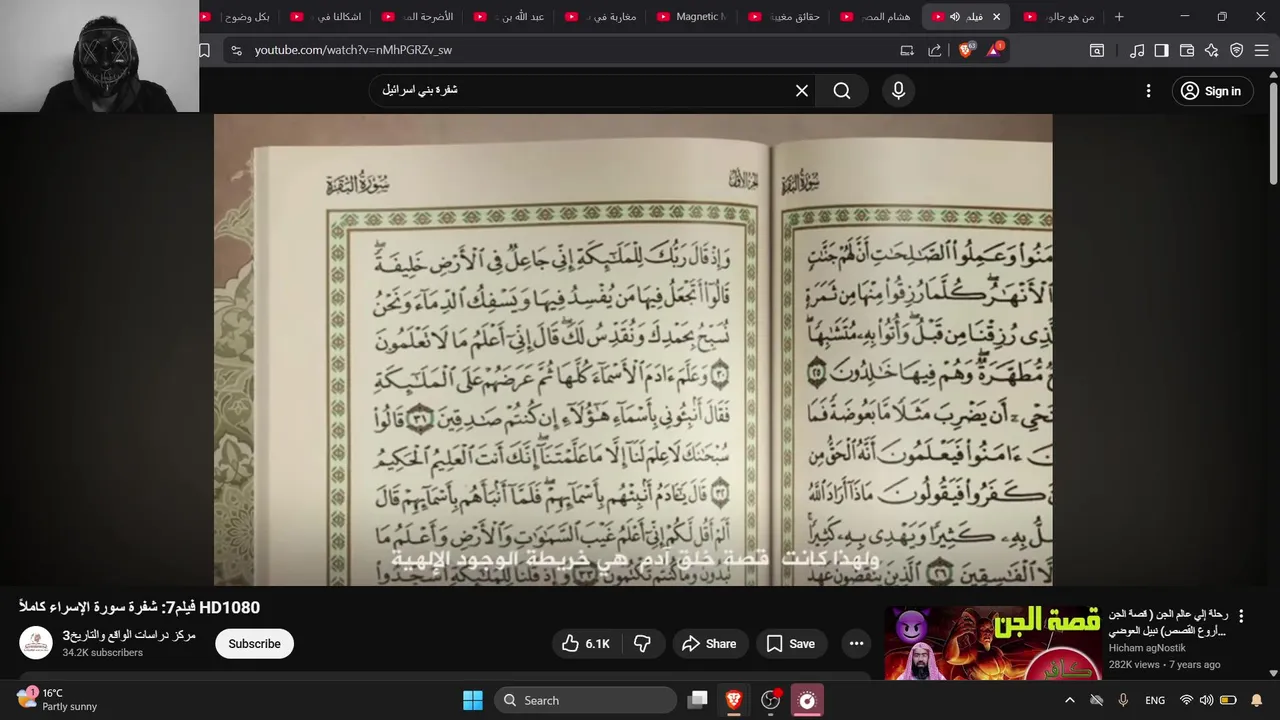Open Task View on the taskbar
This screenshot has height=720, width=1280.
(698, 700)
